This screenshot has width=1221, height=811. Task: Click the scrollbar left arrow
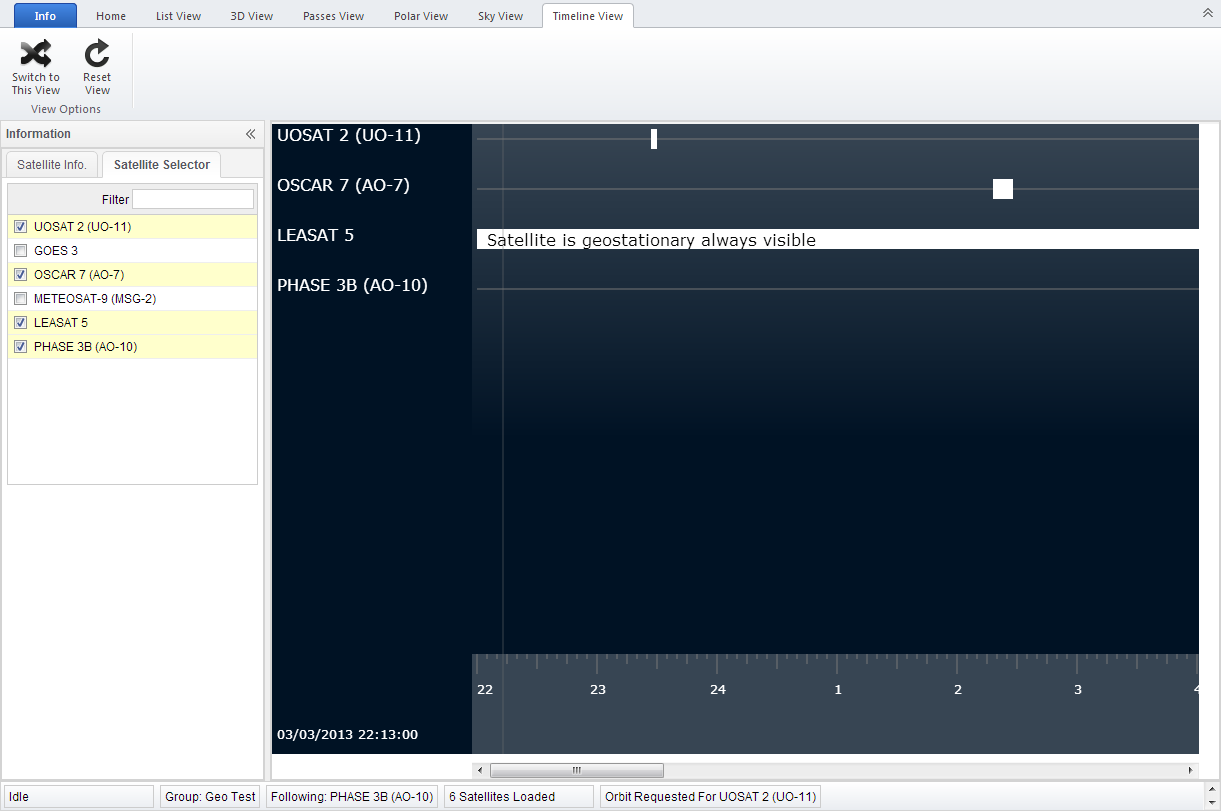coord(480,770)
